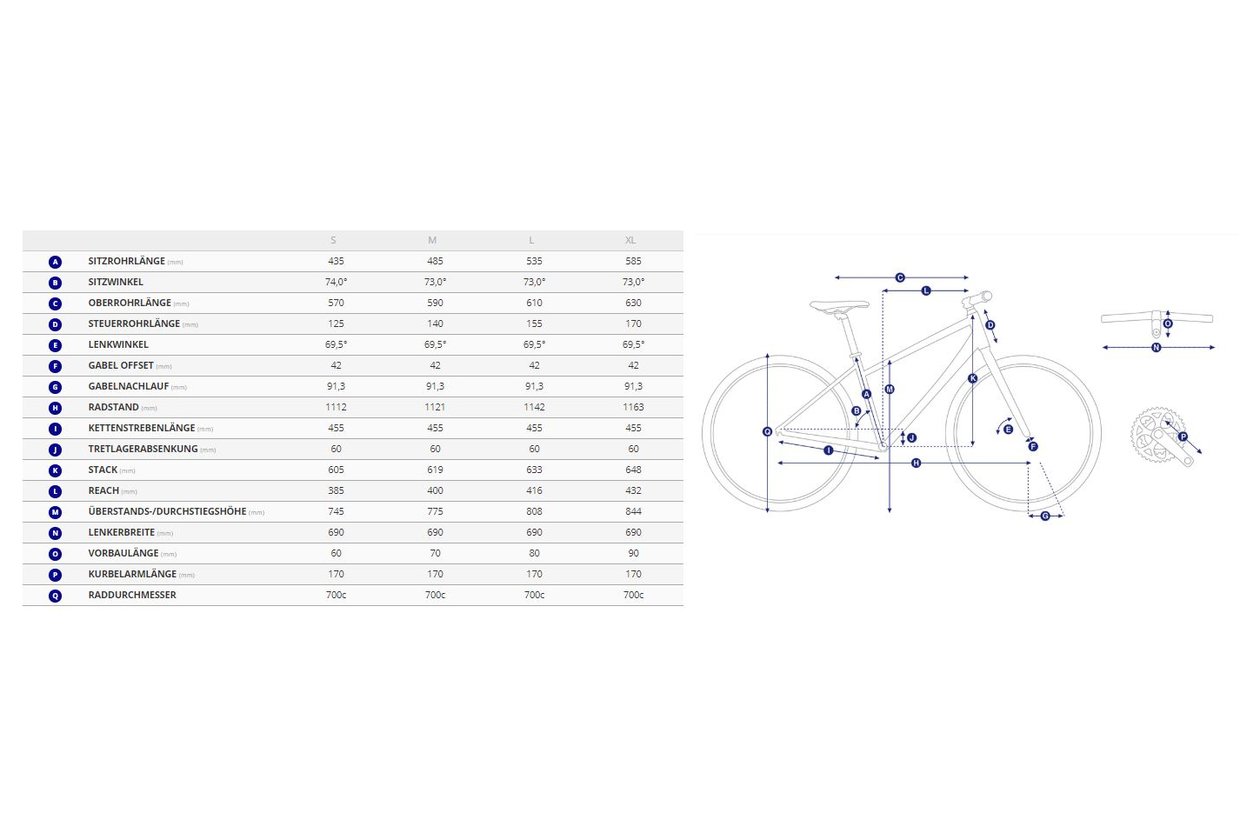Click the bicycle geometry diagram rear wheel
The image size is (1260, 840).
pos(780,432)
